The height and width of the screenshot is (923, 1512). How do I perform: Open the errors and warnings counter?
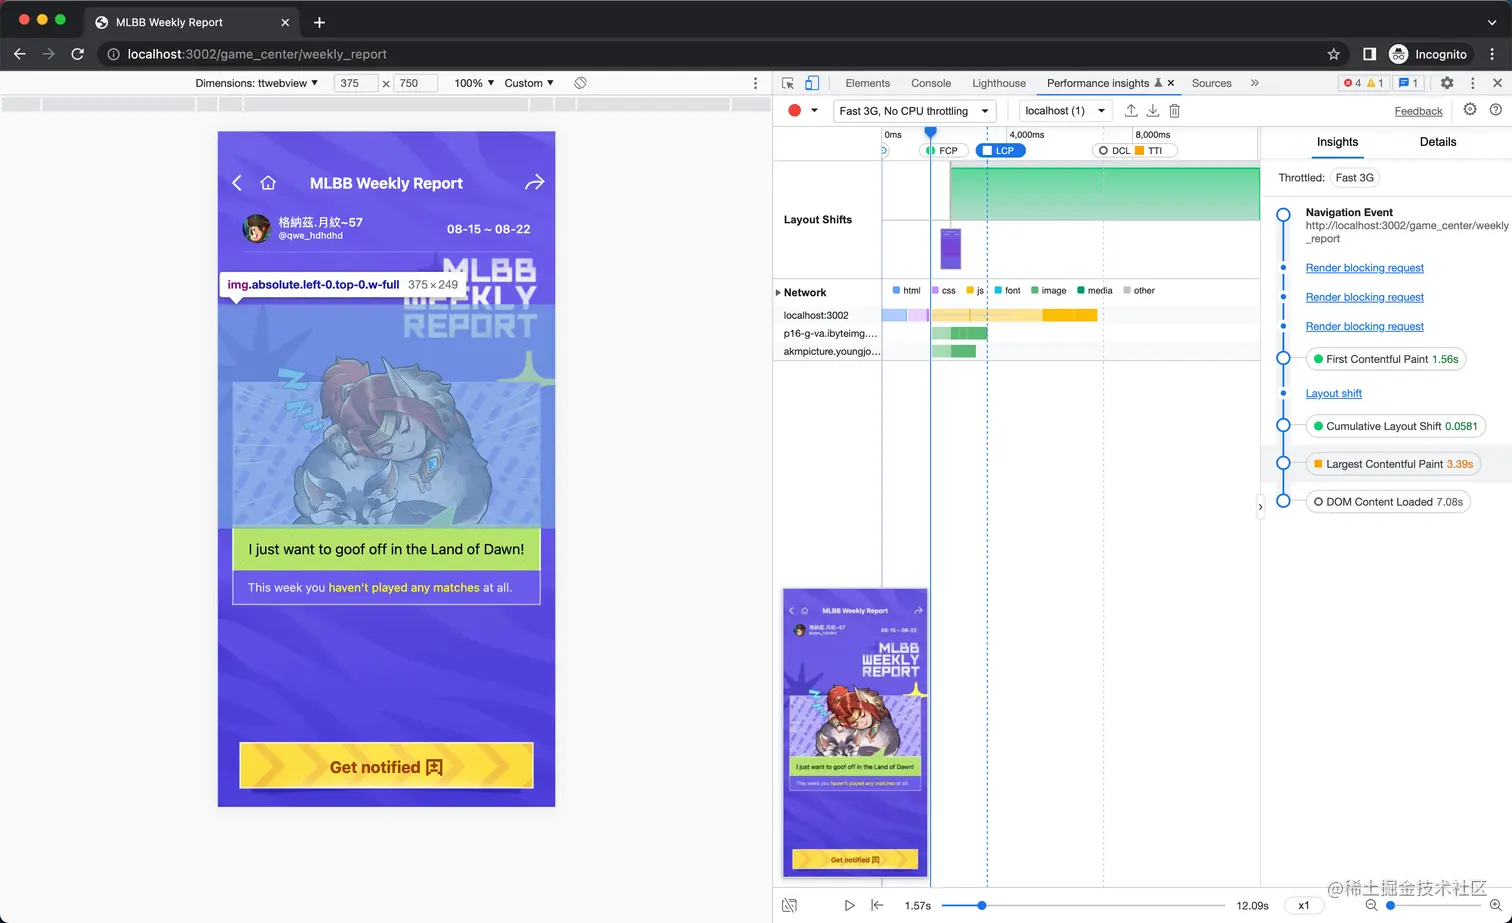pyautogui.click(x=1363, y=83)
